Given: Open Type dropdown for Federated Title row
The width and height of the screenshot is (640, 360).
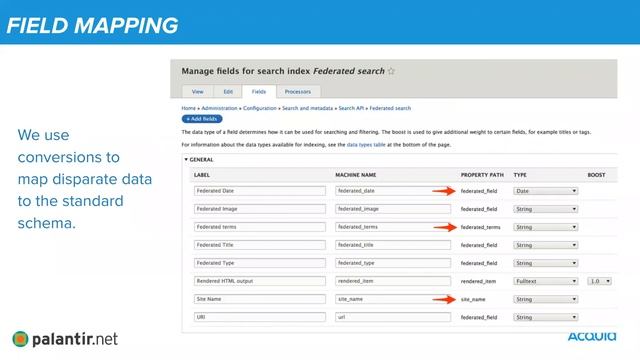Looking at the screenshot, I should coord(545,245).
